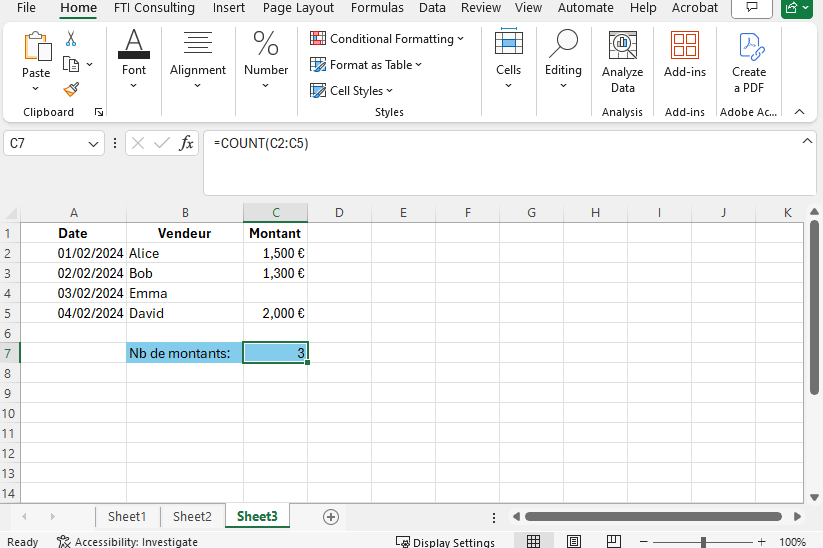Screen dimensions: 823x548
Task: Click the Copy icon
Action: [71, 64]
